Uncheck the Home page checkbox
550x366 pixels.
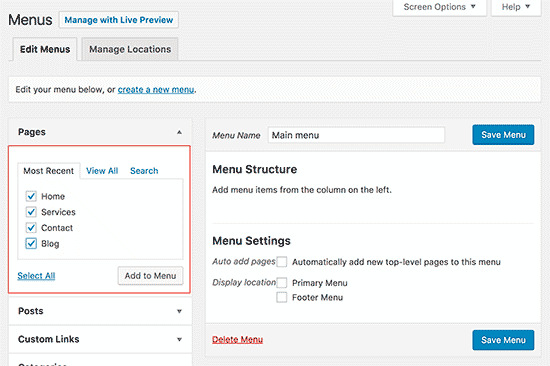(31, 196)
